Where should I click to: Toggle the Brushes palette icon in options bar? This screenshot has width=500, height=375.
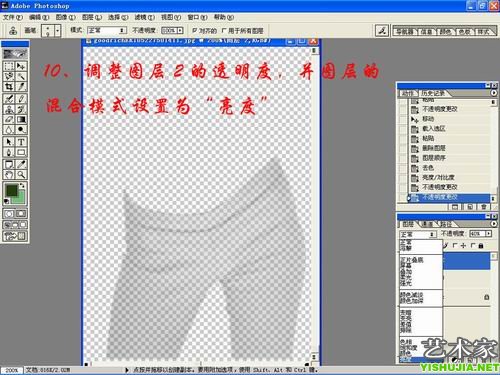point(382,31)
